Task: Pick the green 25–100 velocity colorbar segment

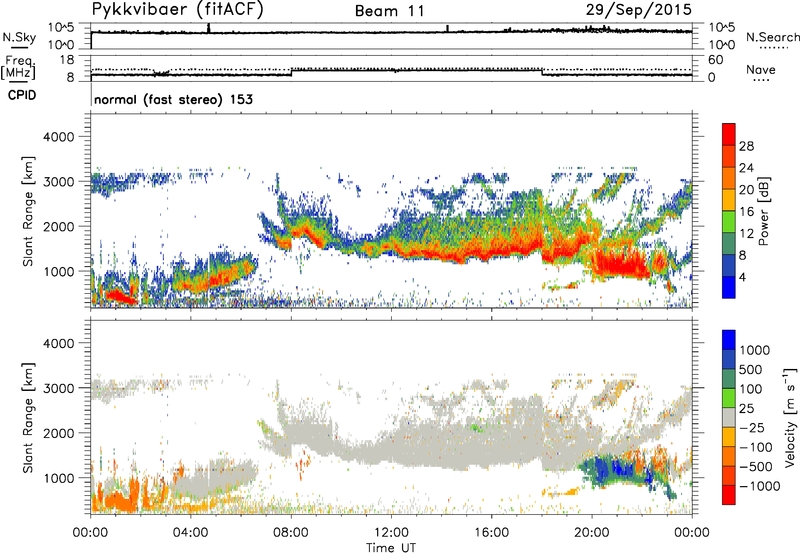Action: [729, 398]
